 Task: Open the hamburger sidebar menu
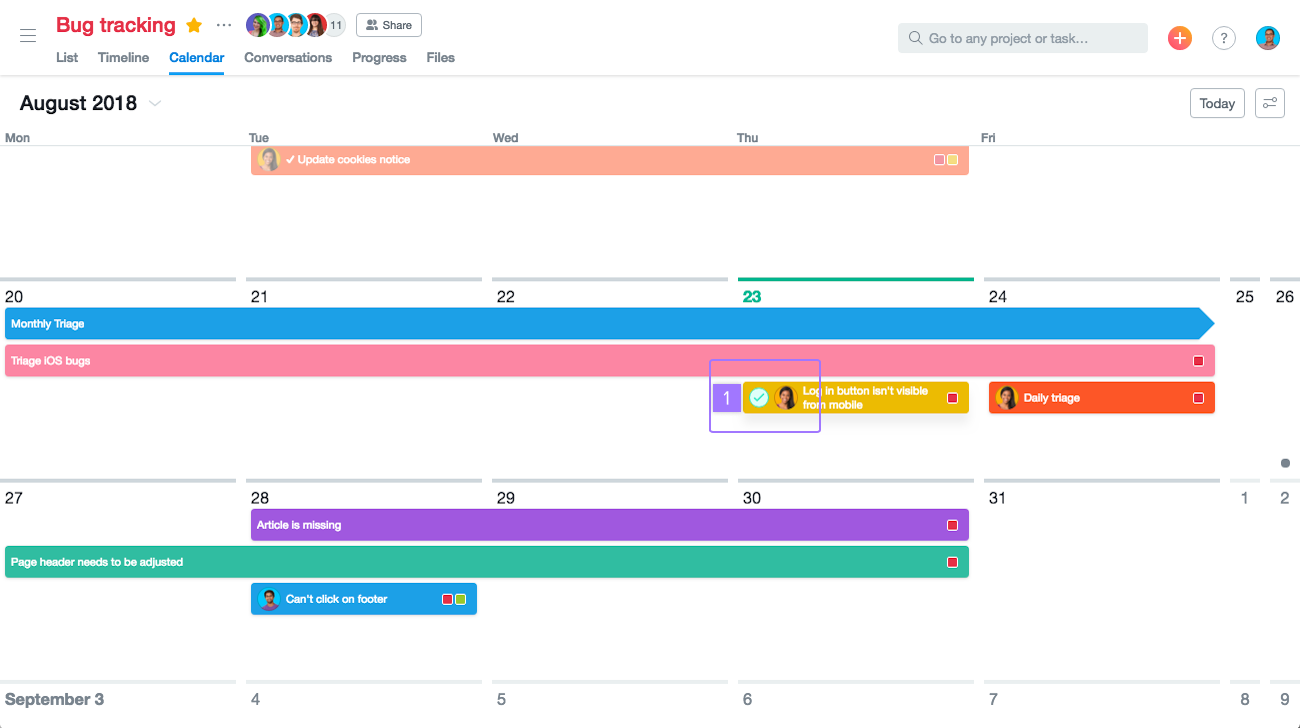28,36
